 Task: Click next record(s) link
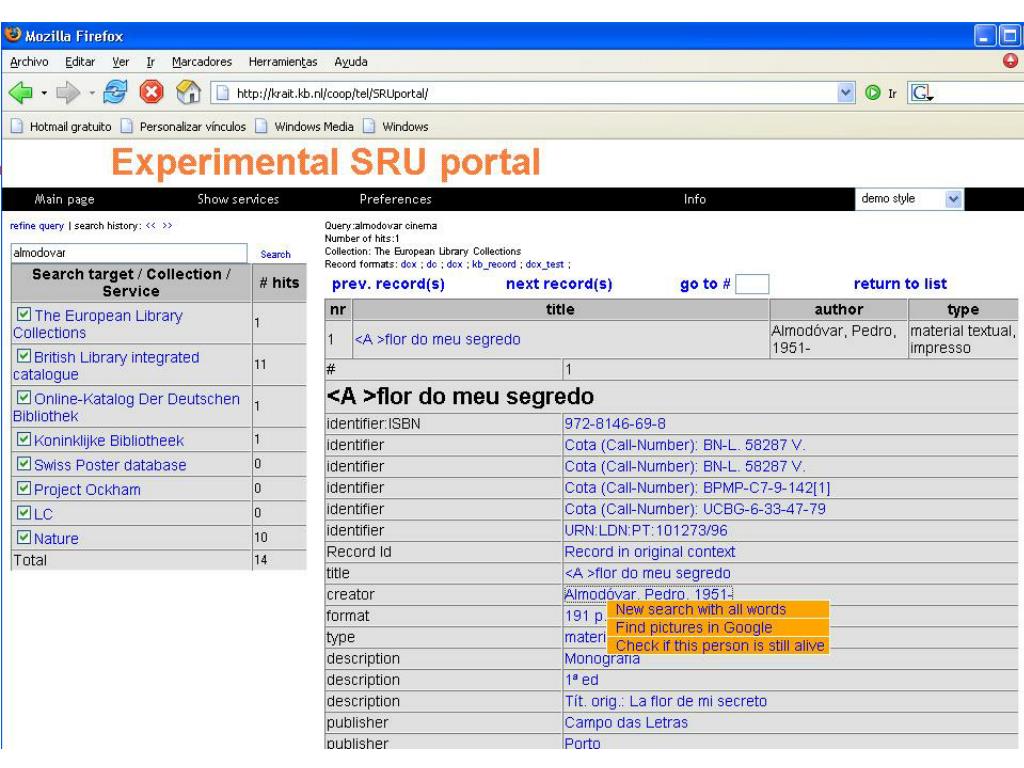tap(559, 284)
